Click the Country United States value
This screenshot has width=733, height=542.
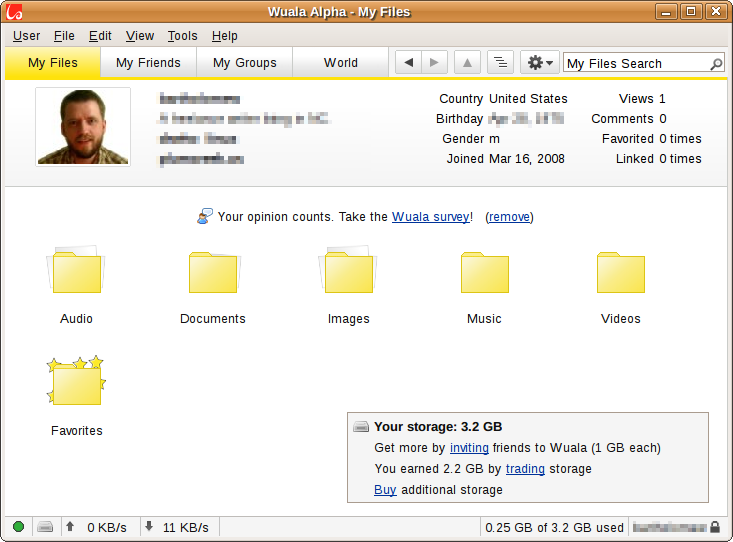528,99
